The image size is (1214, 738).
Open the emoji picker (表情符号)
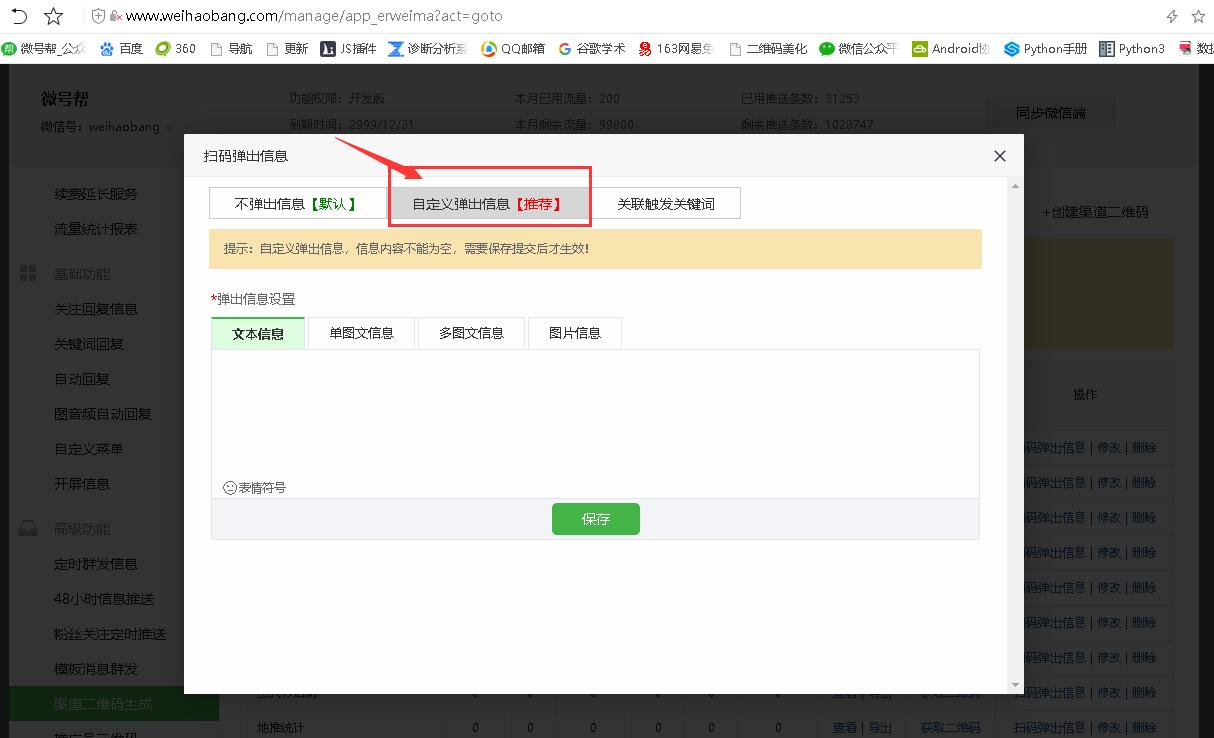(x=255, y=488)
